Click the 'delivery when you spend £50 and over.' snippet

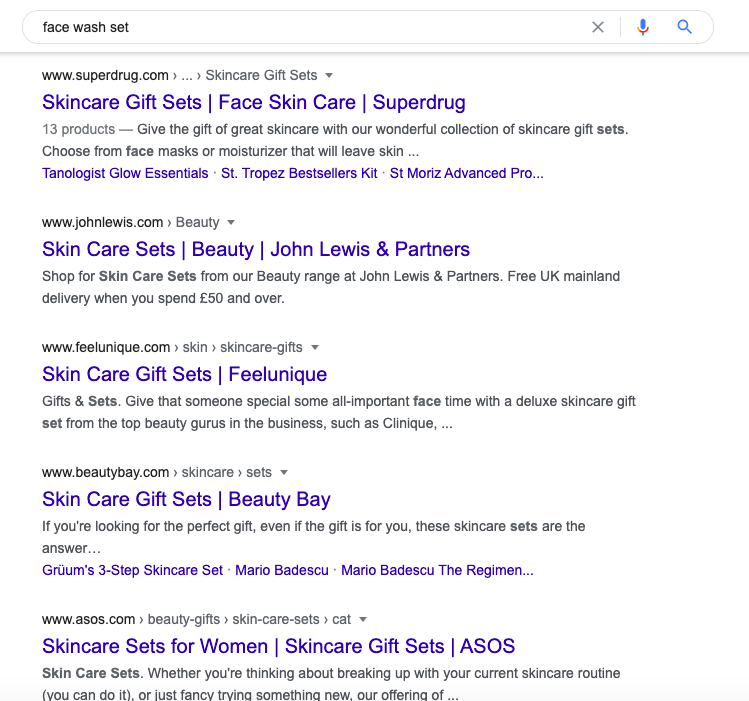coord(163,298)
